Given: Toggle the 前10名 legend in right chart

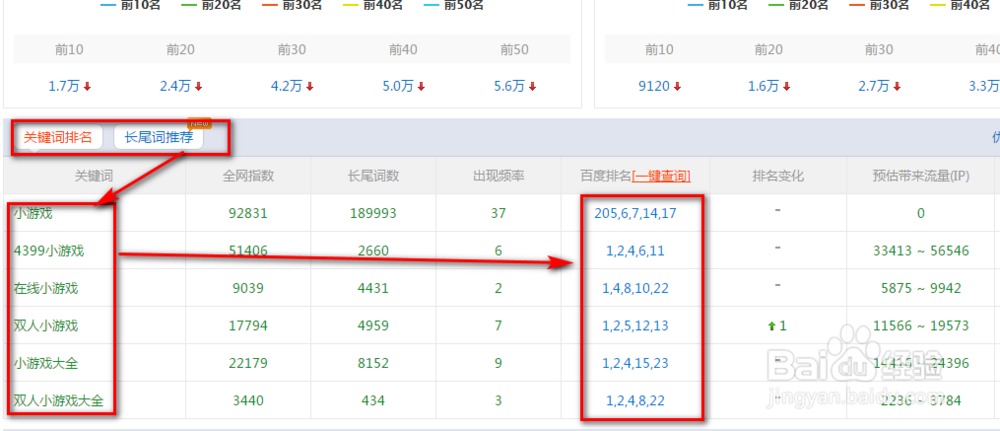Looking at the screenshot, I should click(717, 5).
